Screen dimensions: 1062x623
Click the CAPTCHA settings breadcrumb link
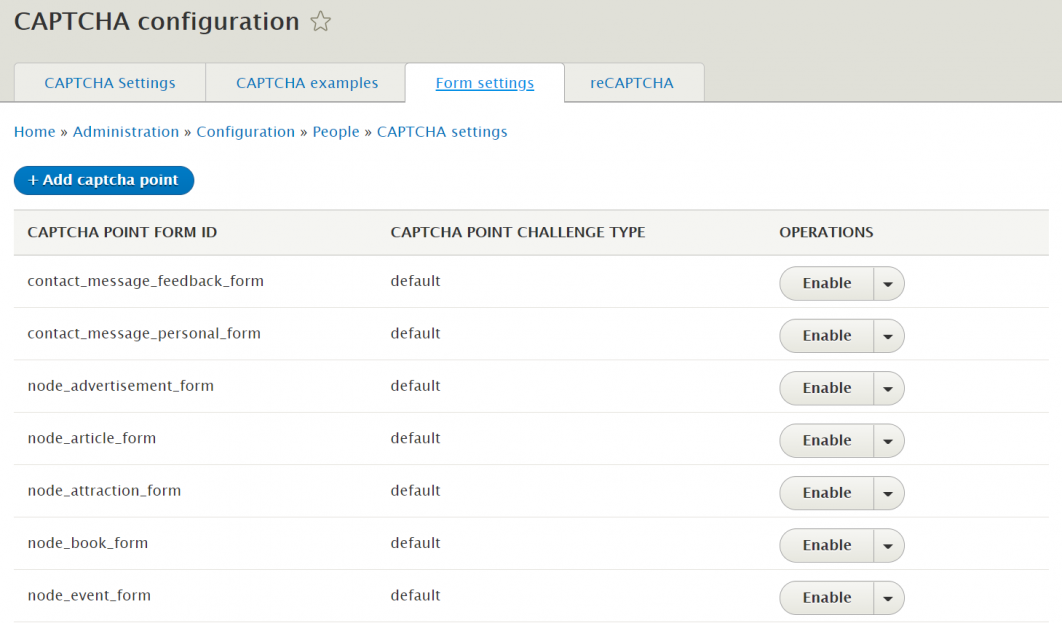[x=442, y=131]
